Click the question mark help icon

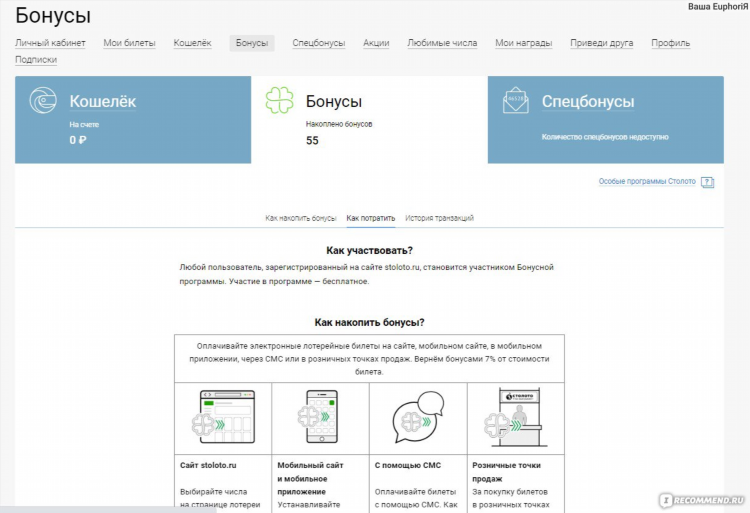pos(707,182)
